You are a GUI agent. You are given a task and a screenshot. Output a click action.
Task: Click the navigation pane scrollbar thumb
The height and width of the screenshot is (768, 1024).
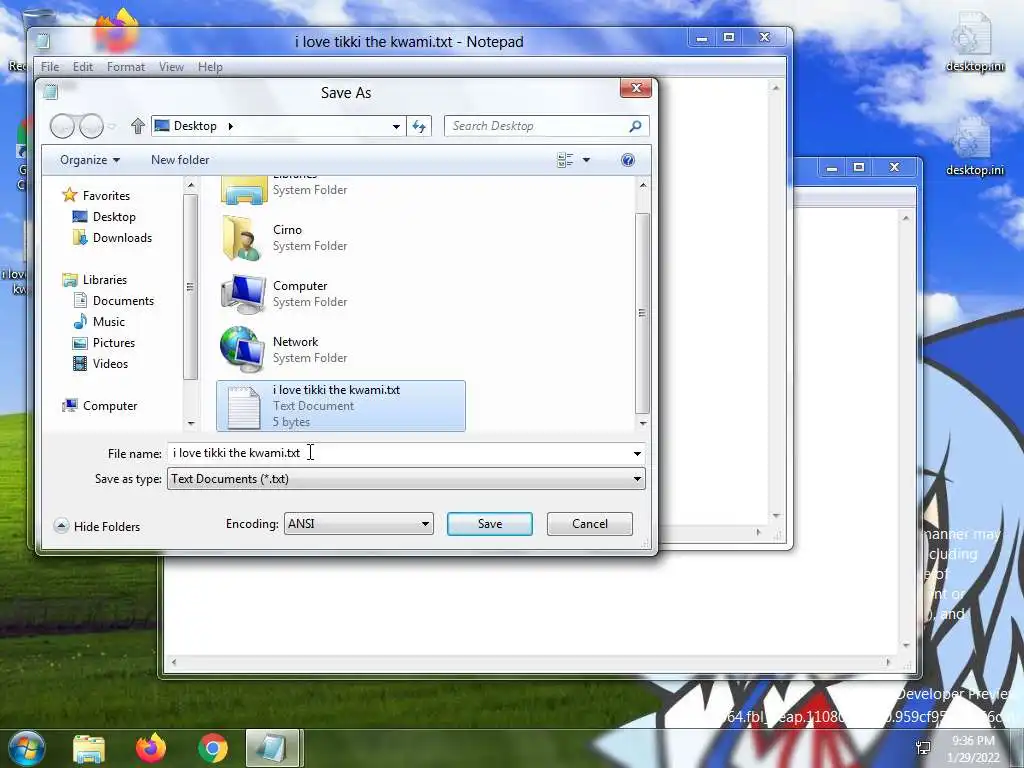(190, 287)
